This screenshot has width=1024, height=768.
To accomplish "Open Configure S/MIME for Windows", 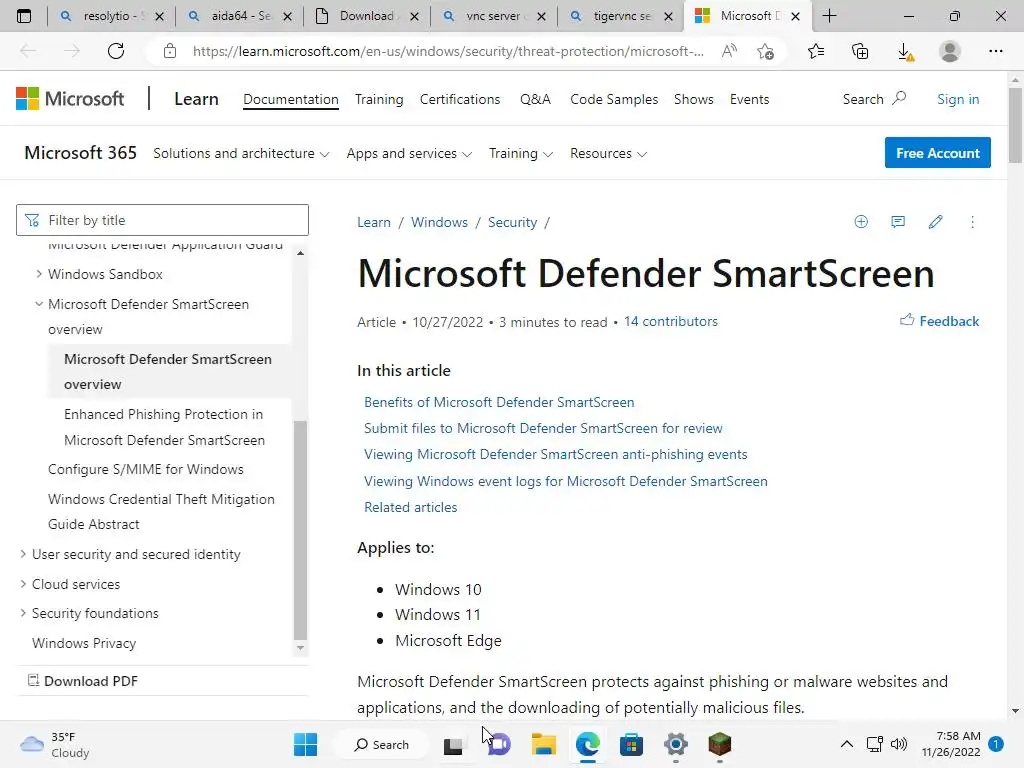I will 146,470.
